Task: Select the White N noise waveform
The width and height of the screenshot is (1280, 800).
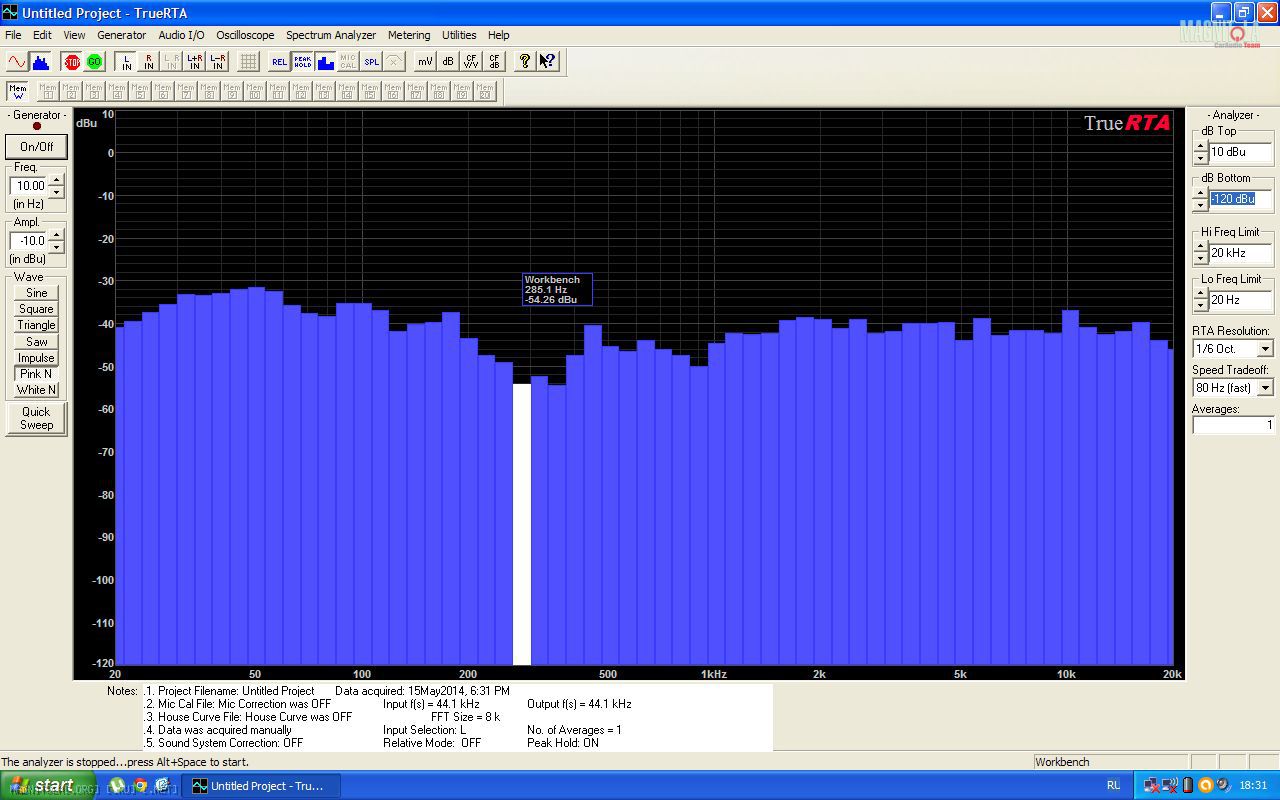Action: [37, 390]
